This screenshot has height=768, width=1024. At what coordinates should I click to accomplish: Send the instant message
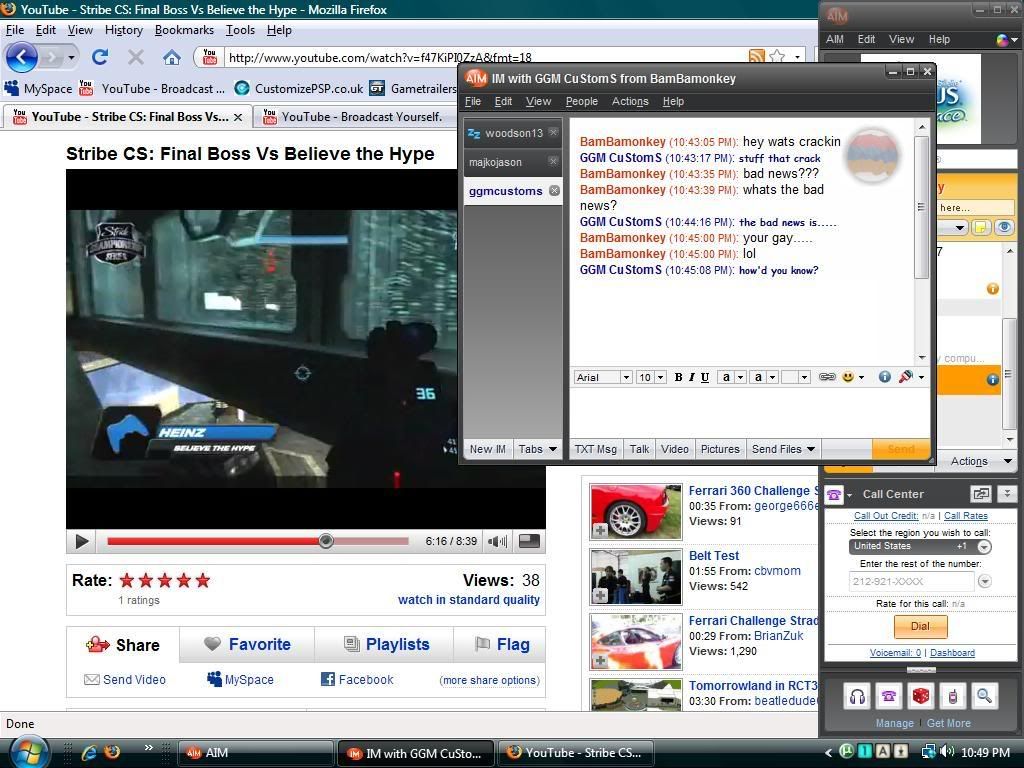[x=901, y=449]
